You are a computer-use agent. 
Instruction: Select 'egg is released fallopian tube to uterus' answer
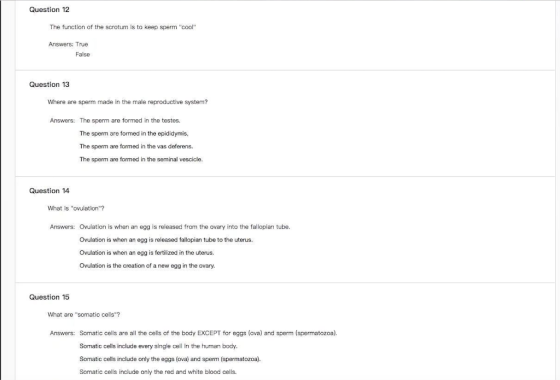[166, 239]
